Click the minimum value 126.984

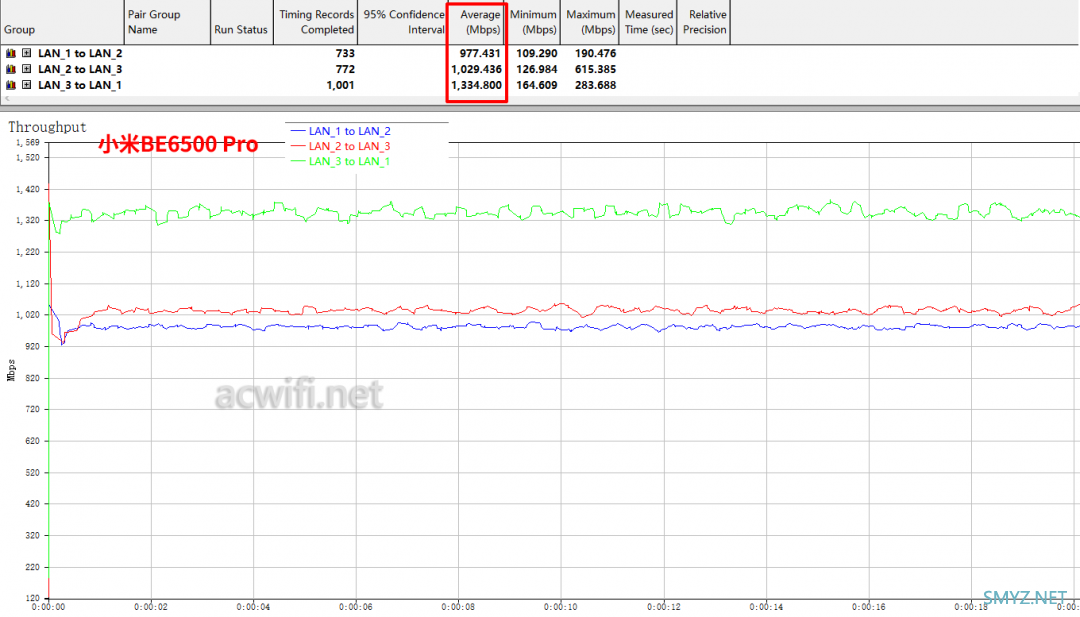[x=537, y=69]
